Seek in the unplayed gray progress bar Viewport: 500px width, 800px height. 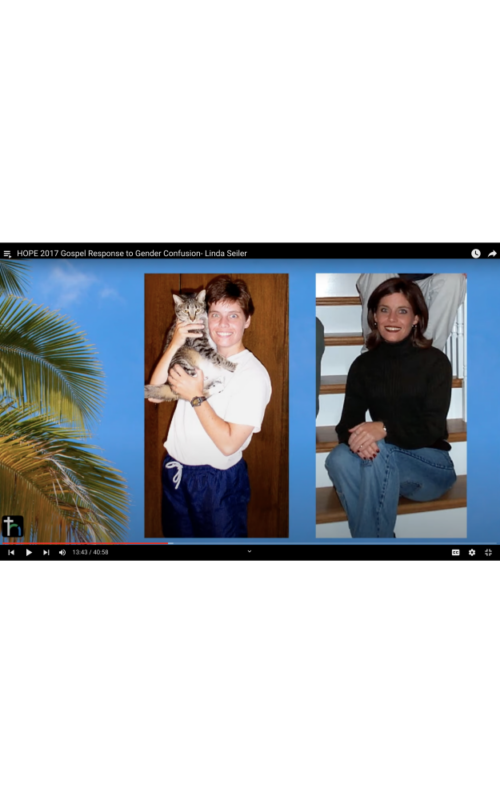[334, 543]
